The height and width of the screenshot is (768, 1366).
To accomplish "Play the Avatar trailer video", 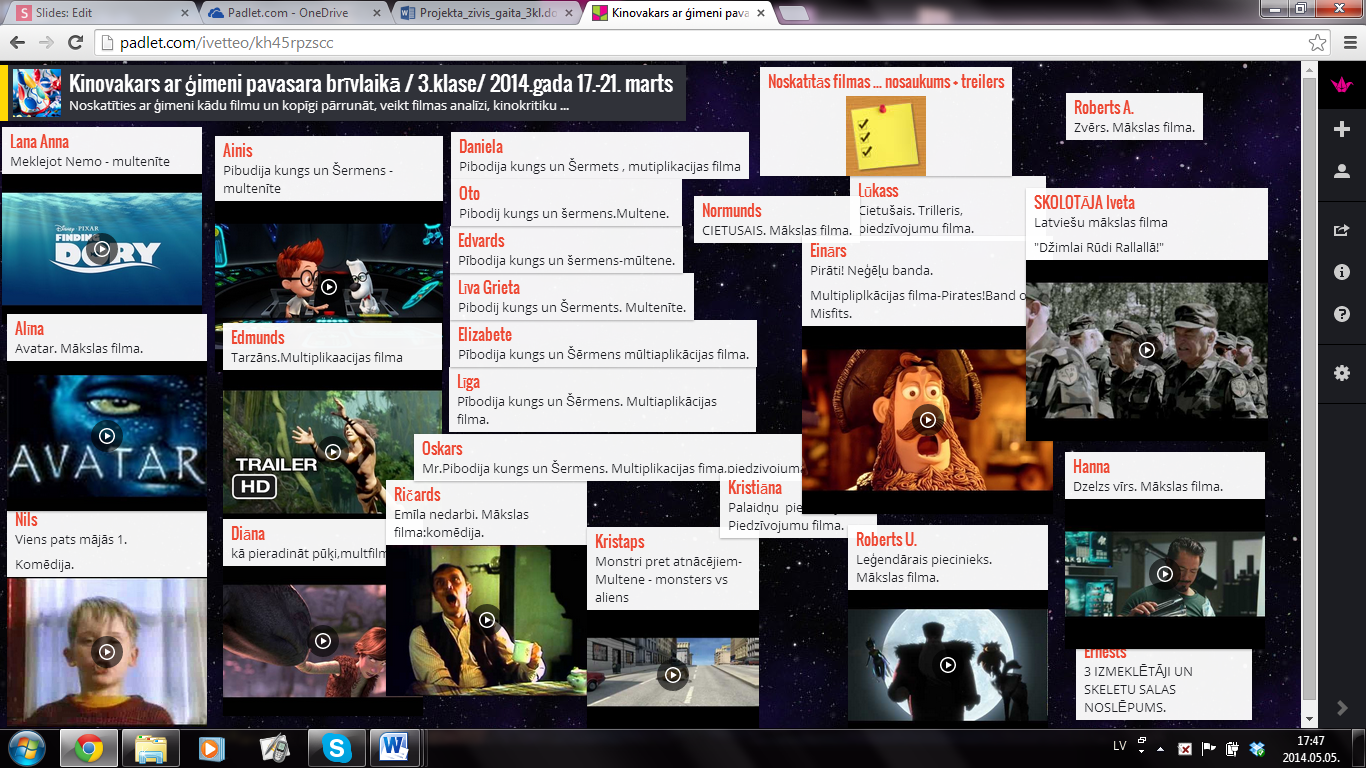I will pyautogui.click(x=107, y=436).
